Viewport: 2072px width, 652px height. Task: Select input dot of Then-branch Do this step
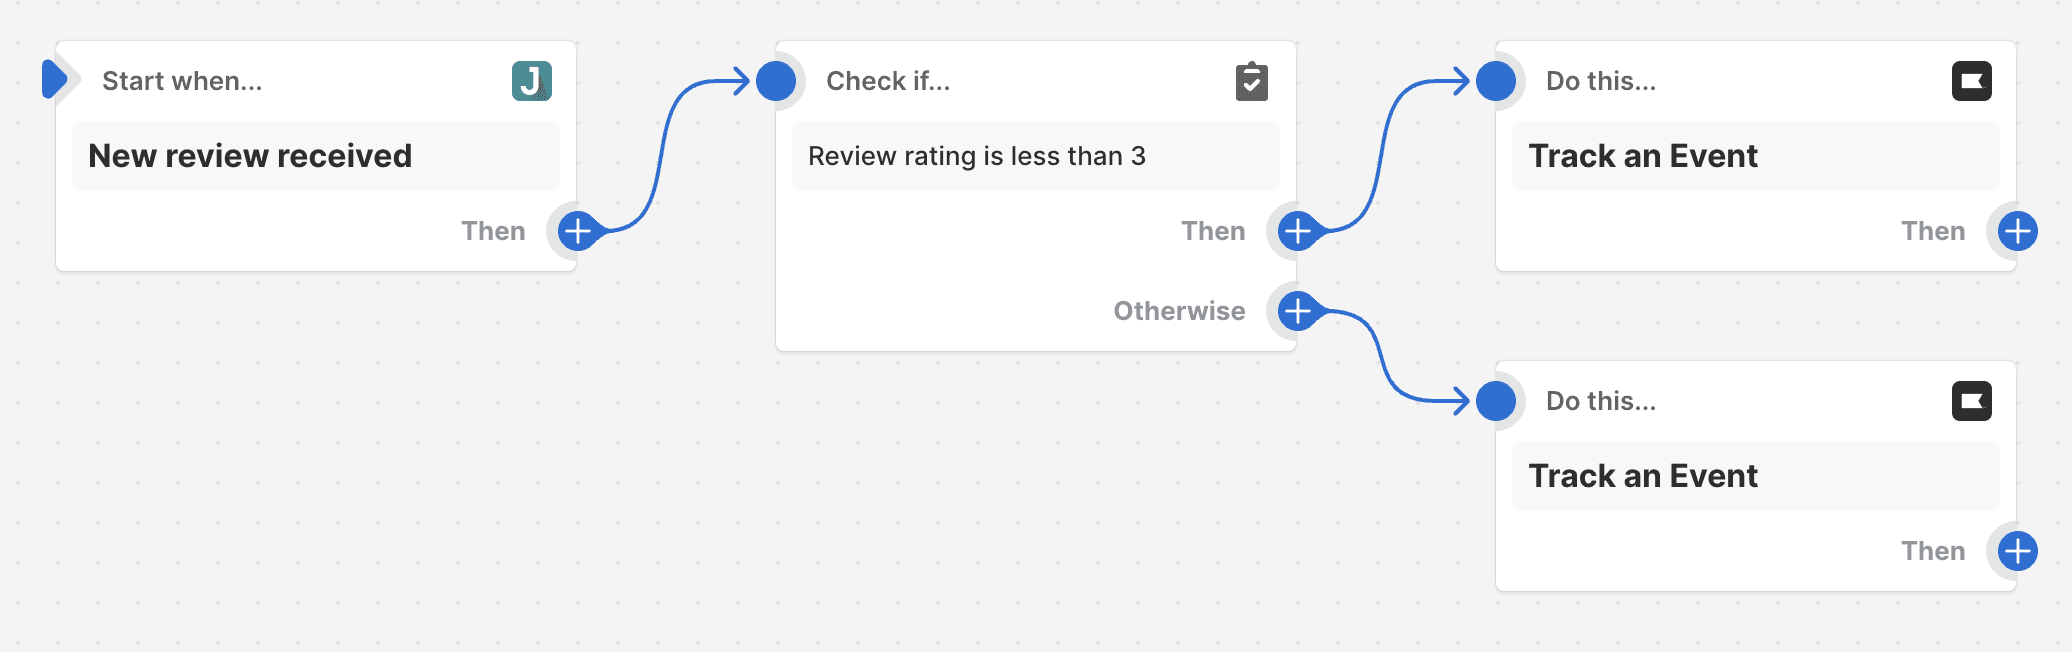tap(1496, 81)
